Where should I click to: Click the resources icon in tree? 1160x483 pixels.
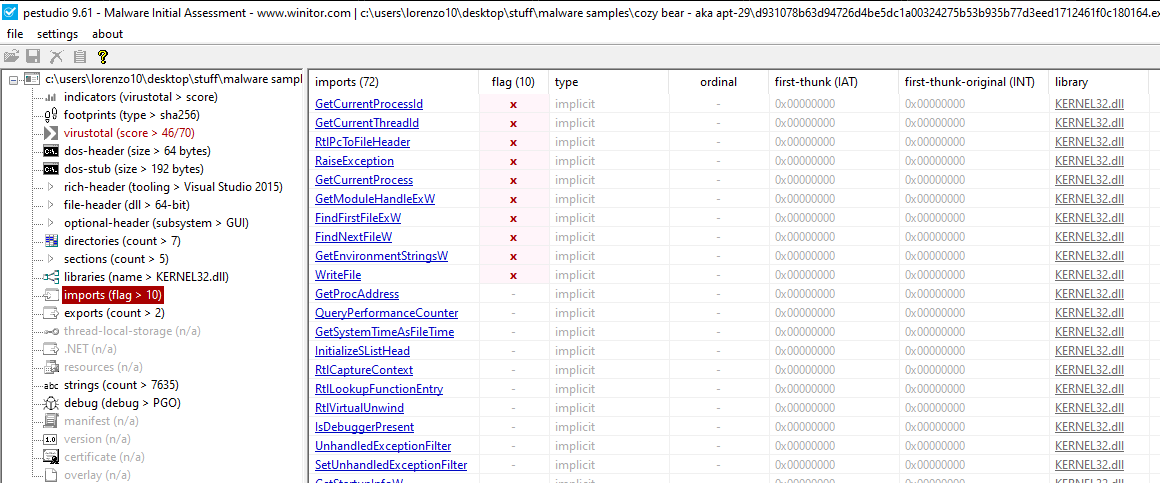(x=51, y=367)
